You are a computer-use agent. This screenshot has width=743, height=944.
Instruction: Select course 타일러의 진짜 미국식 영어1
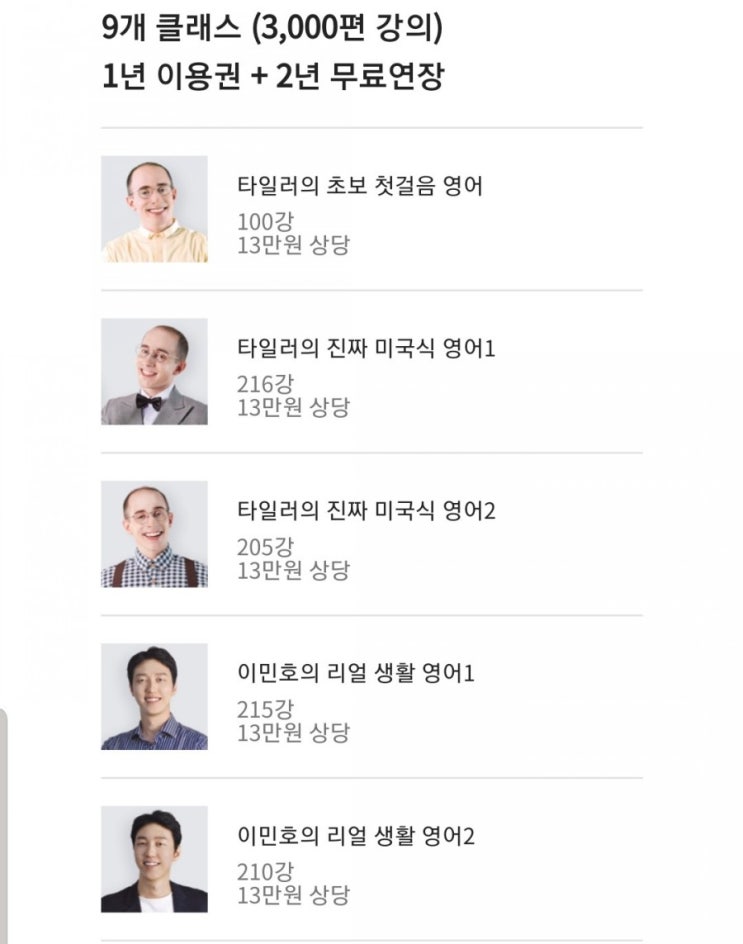click(x=366, y=348)
